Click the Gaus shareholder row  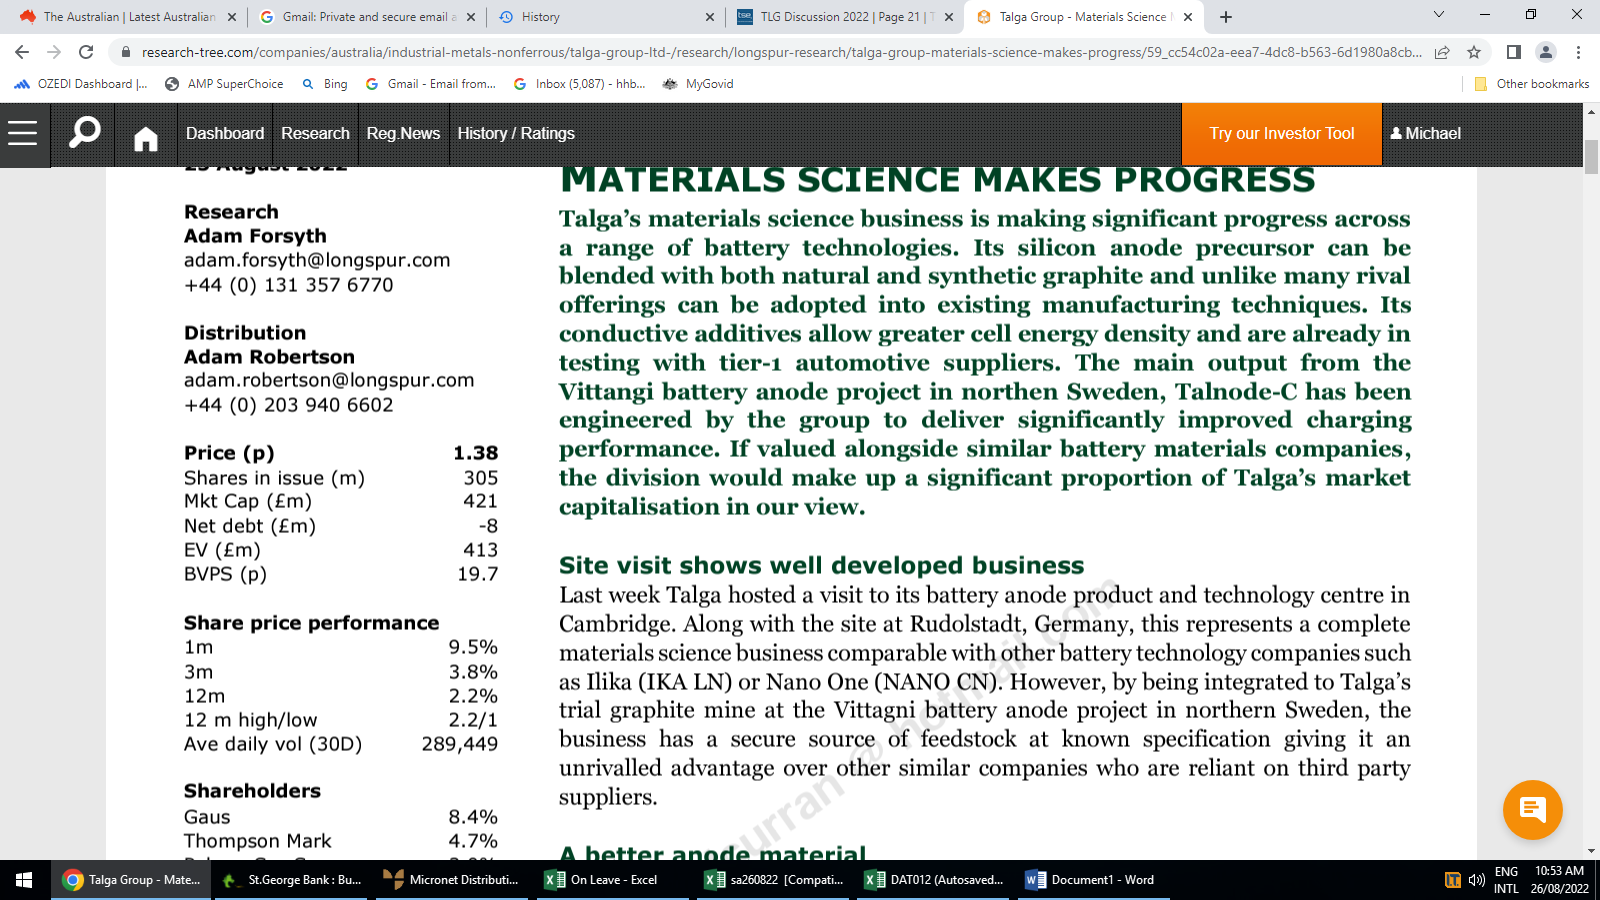pos(341,817)
